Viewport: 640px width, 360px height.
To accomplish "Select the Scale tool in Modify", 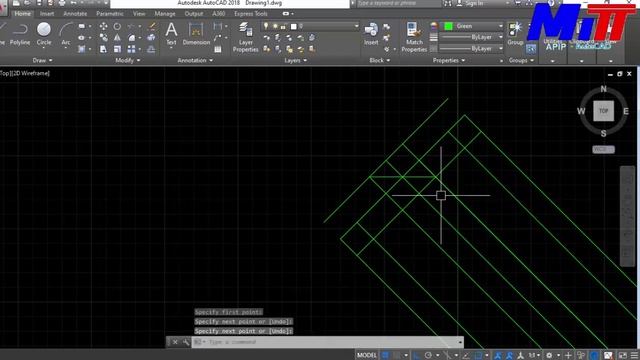I will pyautogui.click(x=117, y=49).
